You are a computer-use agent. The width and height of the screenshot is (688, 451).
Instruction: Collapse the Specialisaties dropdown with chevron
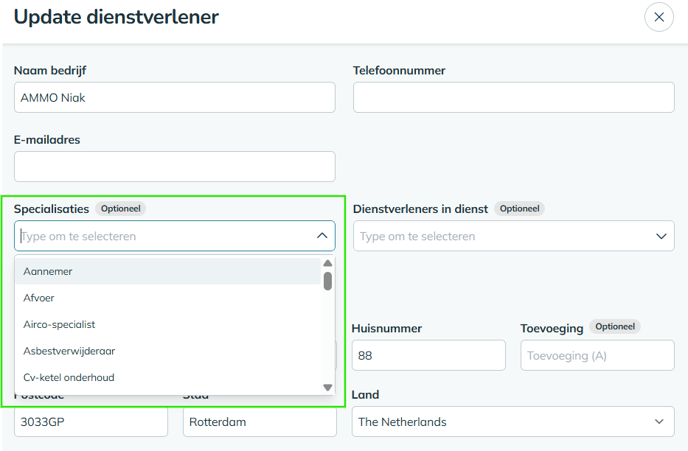coord(322,236)
